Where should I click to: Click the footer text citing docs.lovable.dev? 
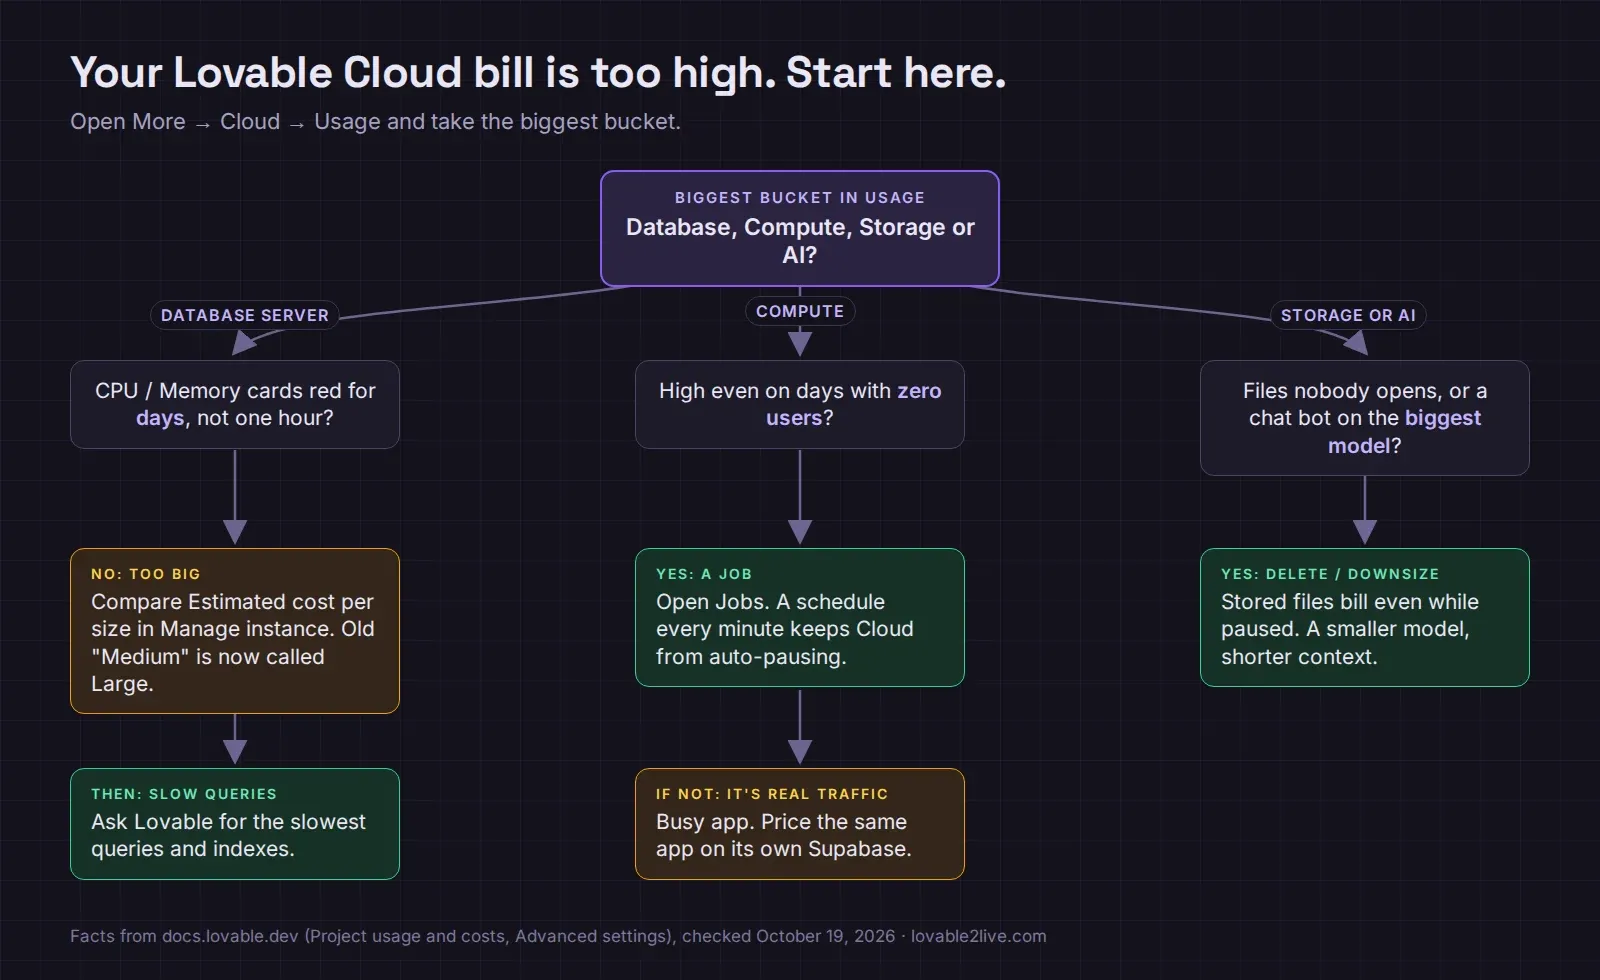point(558,936)
